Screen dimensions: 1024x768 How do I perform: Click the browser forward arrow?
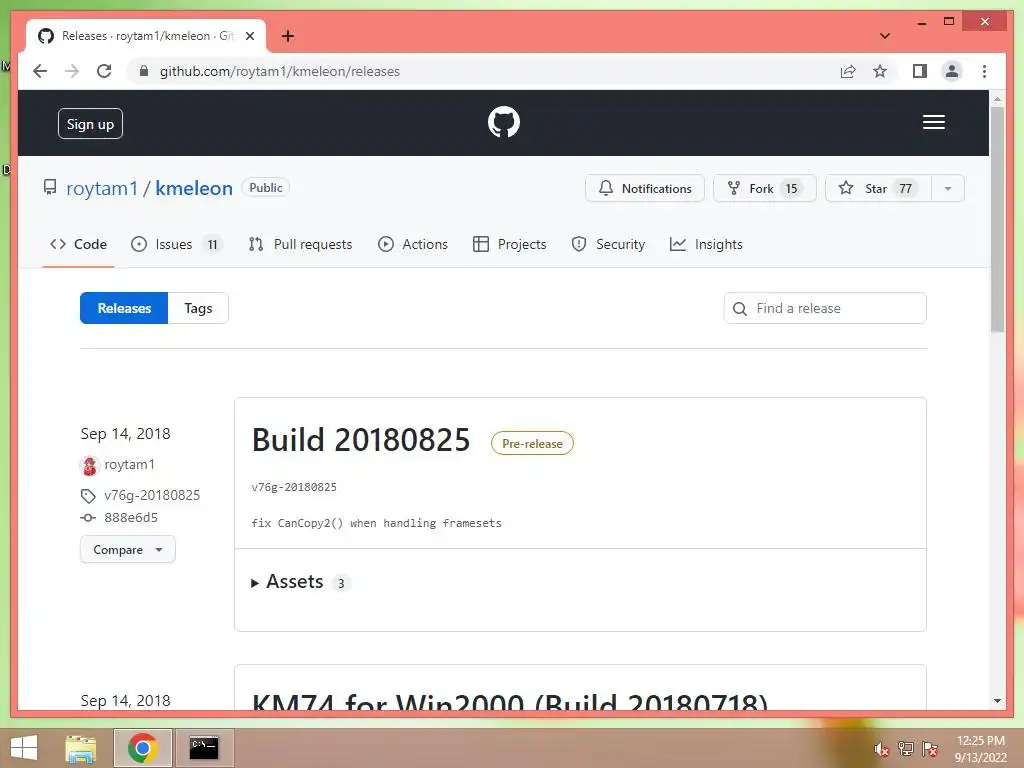tap(72, 71)
